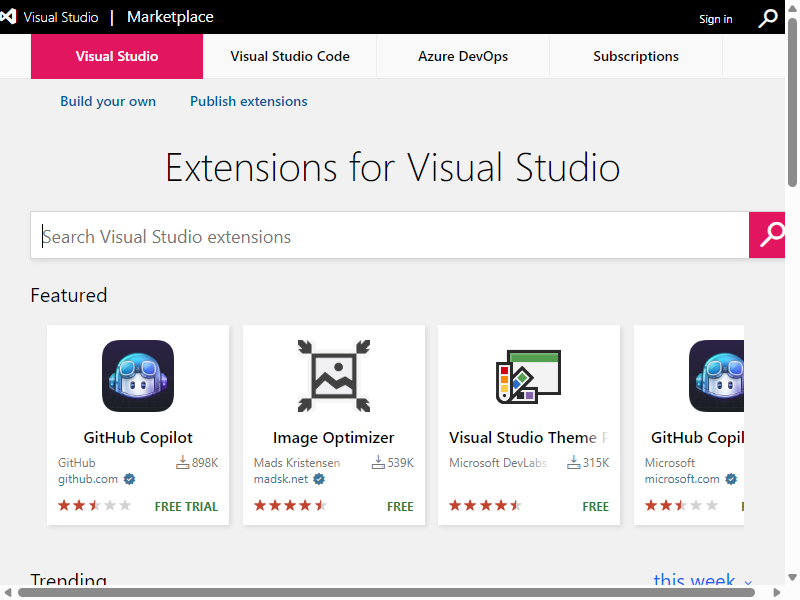800x600 pixels.
Task: Click download icon beside 539K
Action: (378, 462)
